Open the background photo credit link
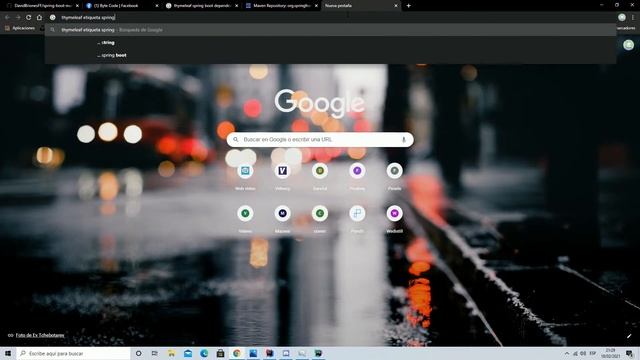This screenshot has height=360, width=640. [x=40, y=335]
